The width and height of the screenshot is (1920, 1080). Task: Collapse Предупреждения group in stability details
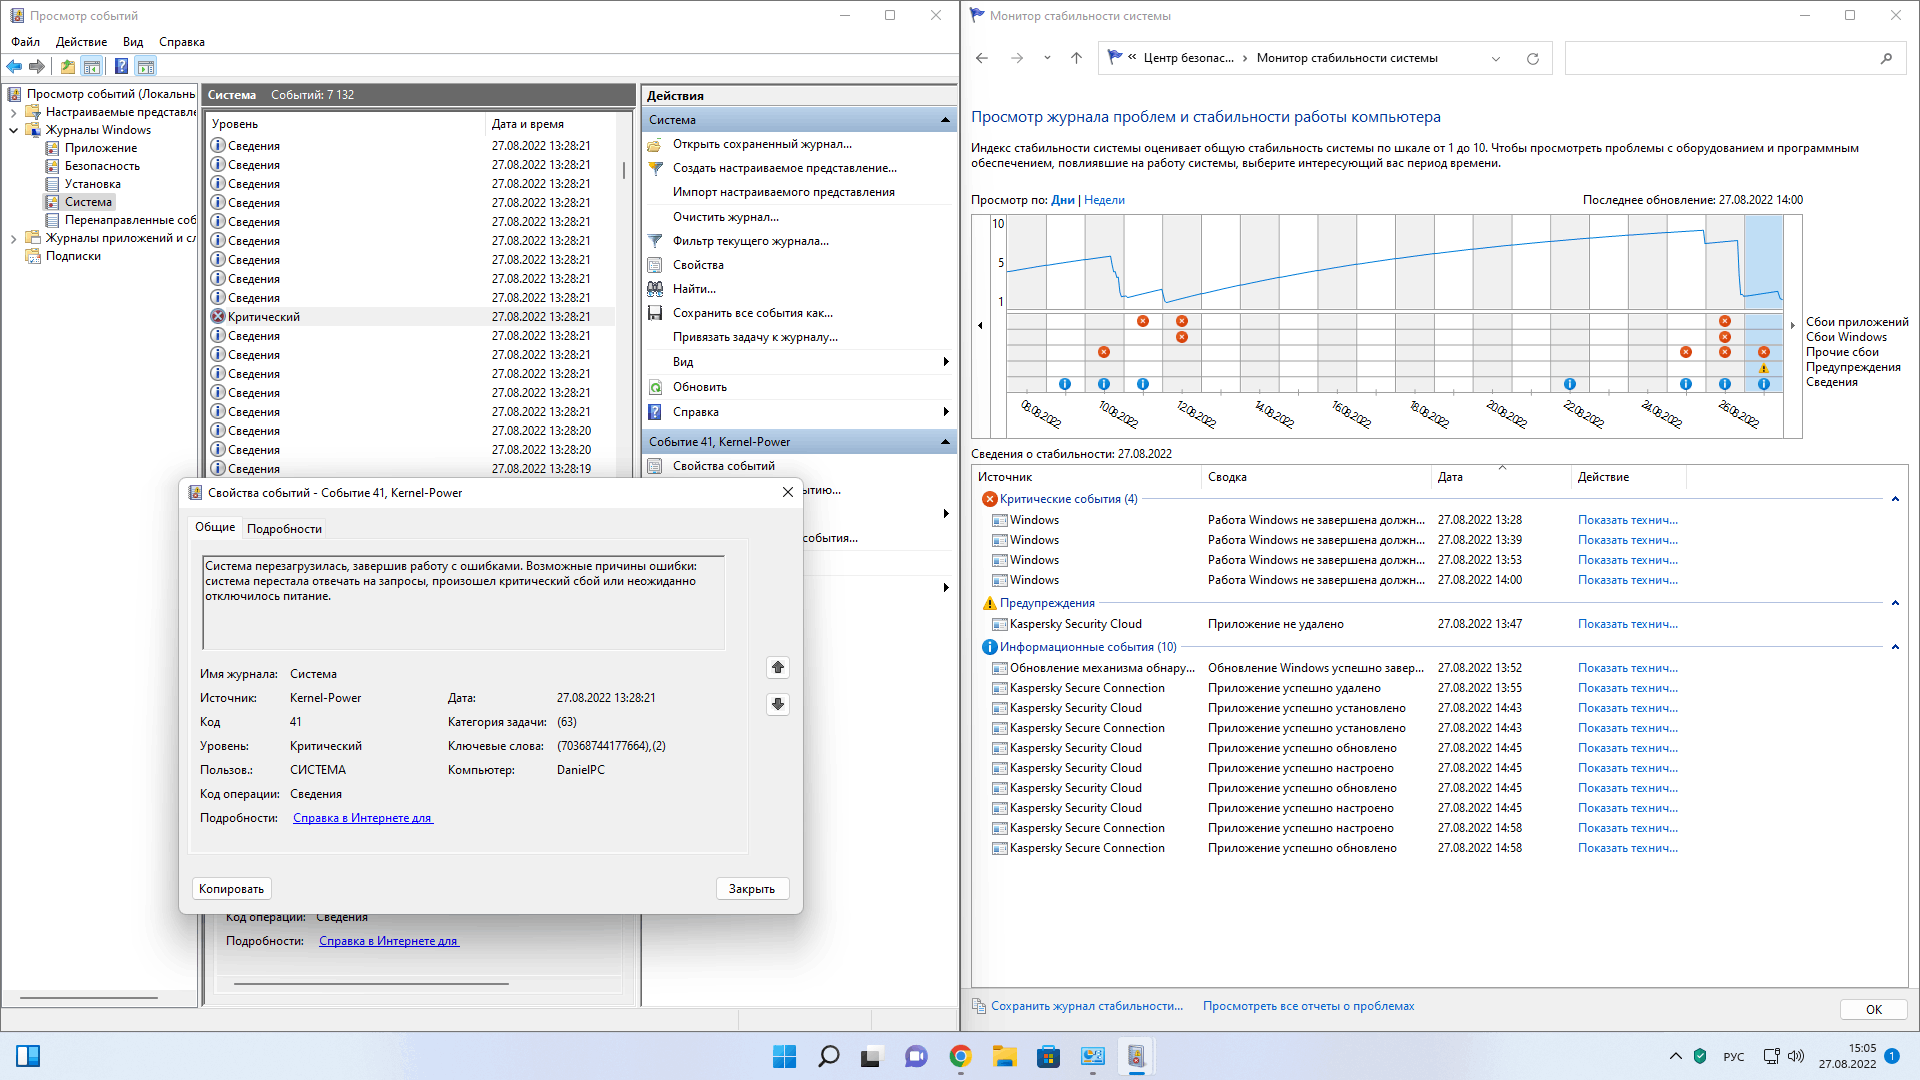tap(1895, 603)
